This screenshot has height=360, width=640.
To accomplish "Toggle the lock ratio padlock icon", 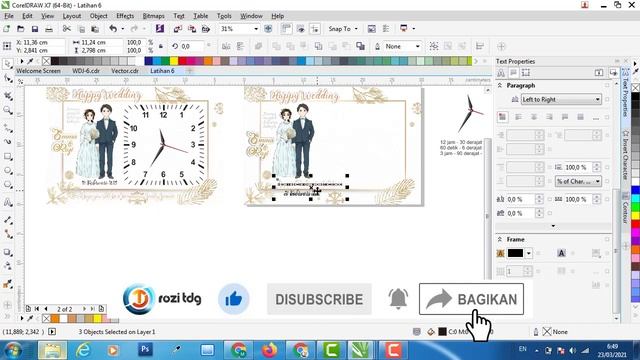I will (x=161, y=46).
